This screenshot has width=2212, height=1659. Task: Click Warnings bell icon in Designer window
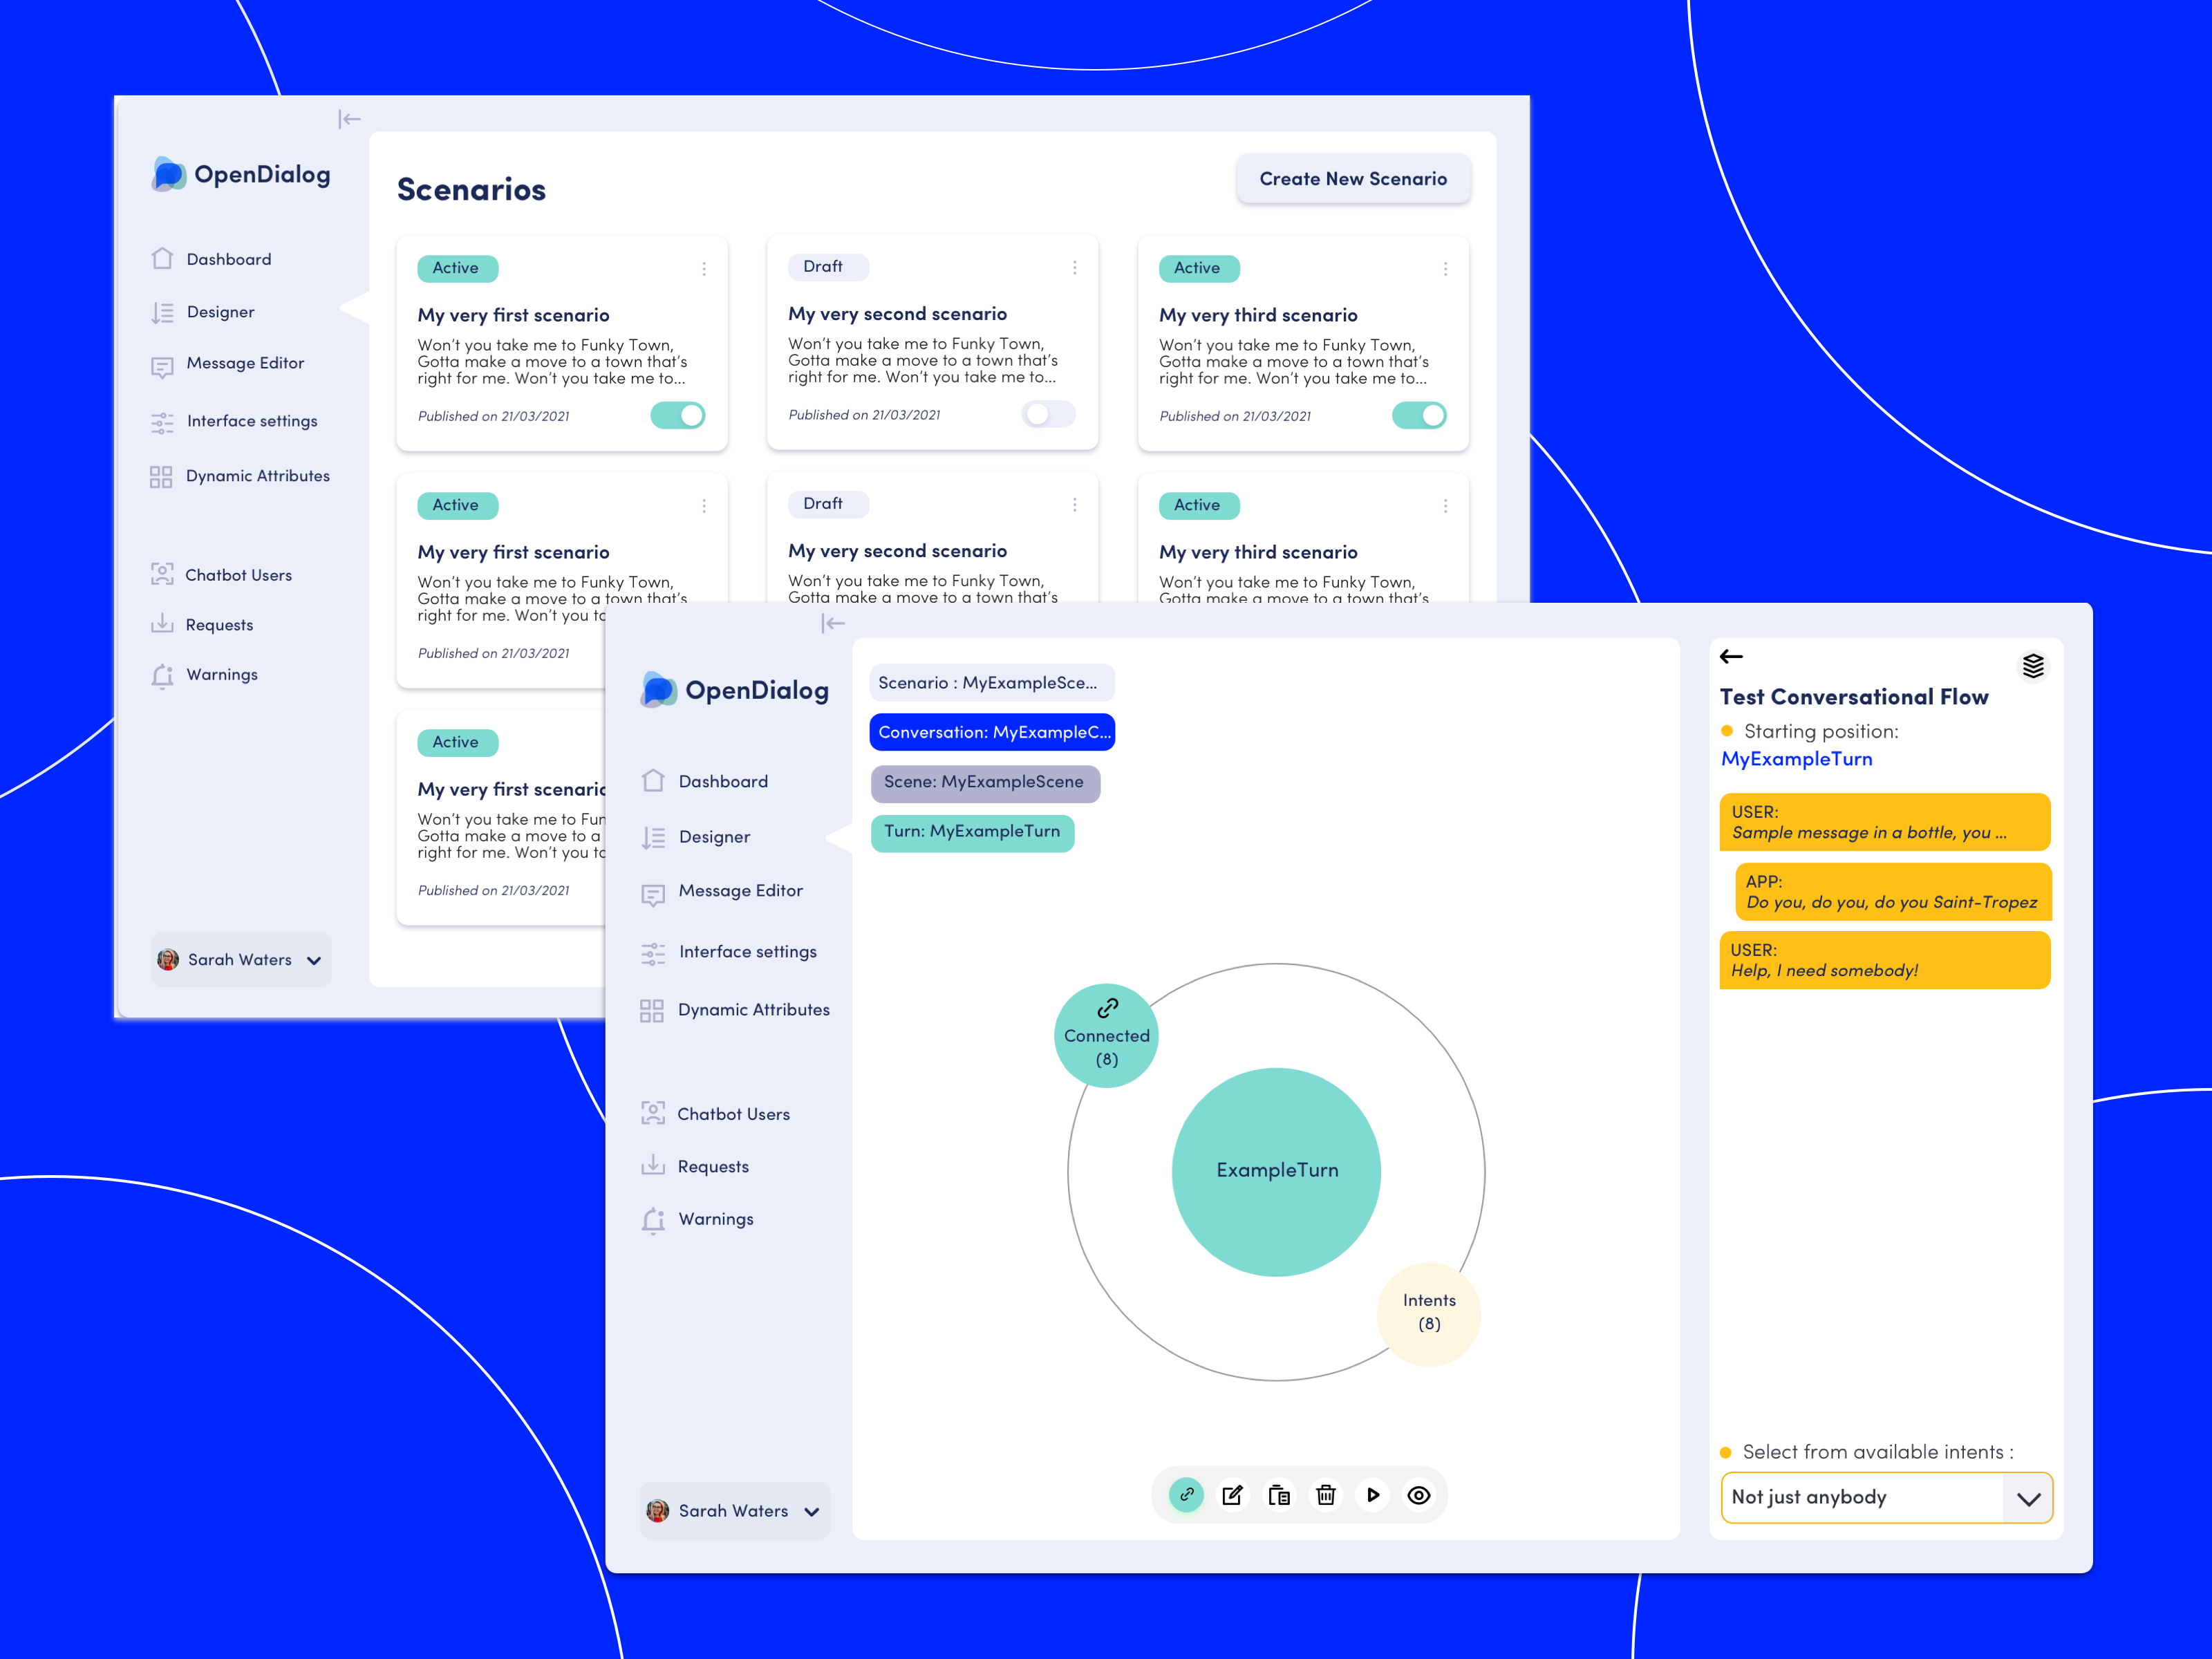653,1221
